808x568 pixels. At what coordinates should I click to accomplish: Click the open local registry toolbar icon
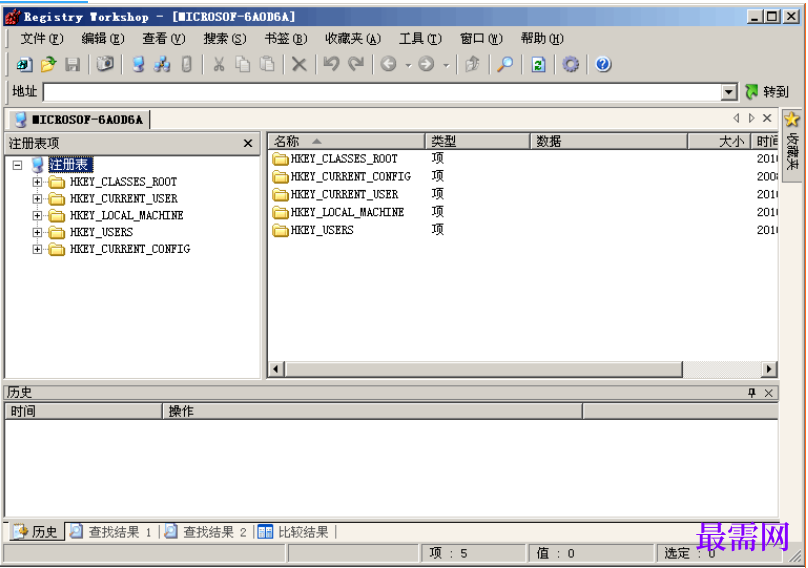point(23,64)
